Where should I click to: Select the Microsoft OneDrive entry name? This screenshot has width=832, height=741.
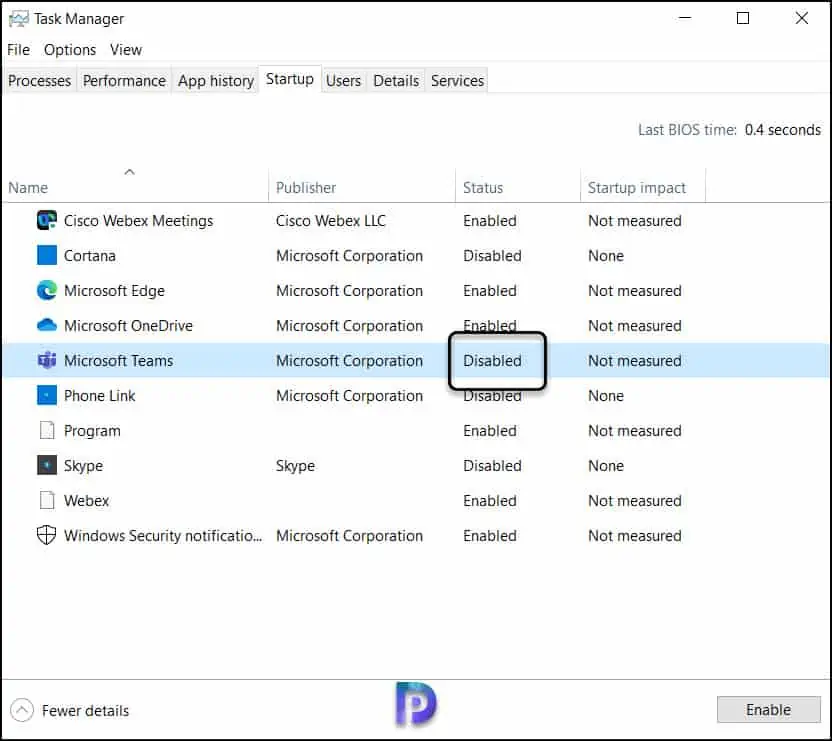pyautogui.click(x=128, y=325)
